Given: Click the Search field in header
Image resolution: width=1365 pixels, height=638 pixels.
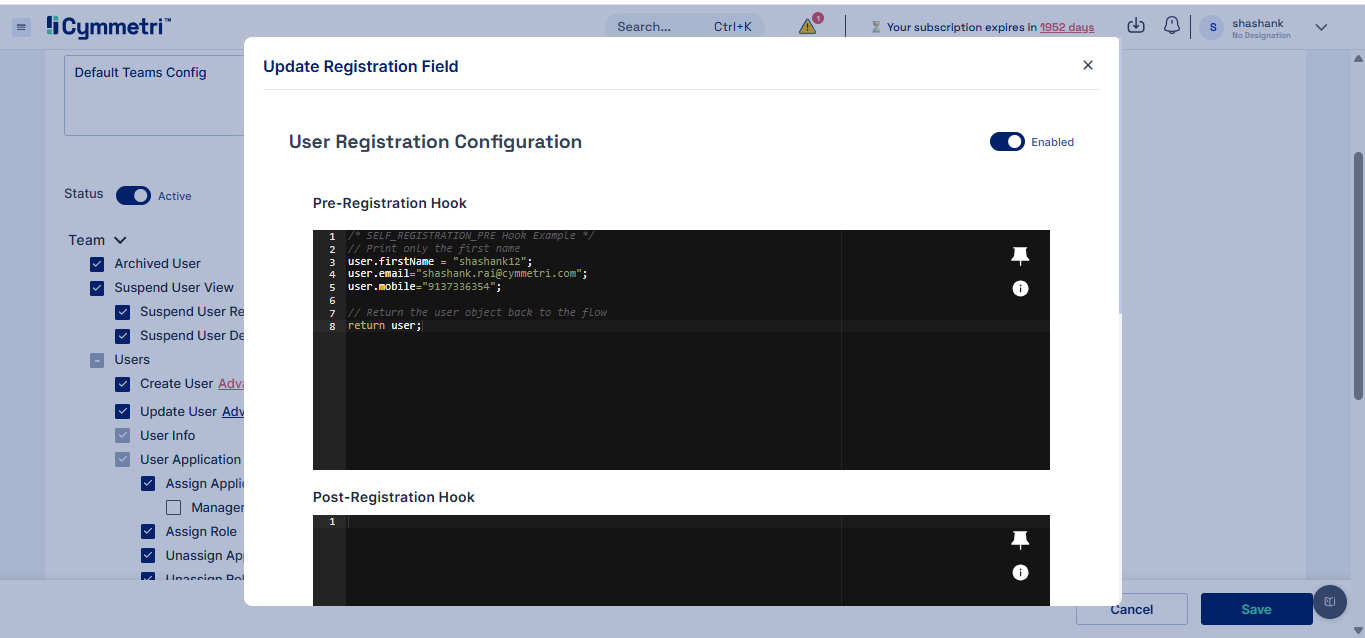Looking at the screenshot, I should 684,27.
